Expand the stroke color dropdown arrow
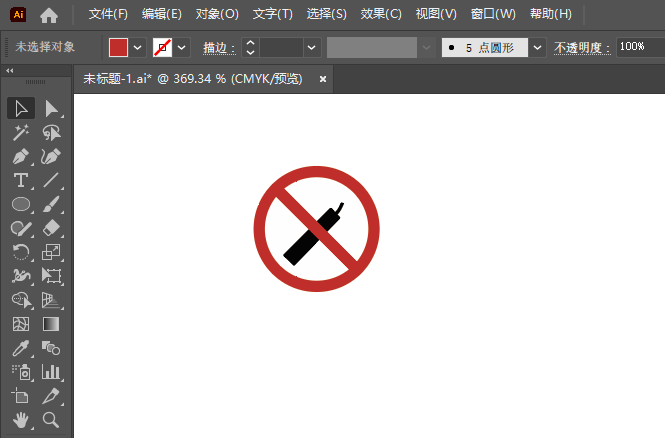Viewport: 665px width, 438px height. pyautogui.click(x=182, y=47)
